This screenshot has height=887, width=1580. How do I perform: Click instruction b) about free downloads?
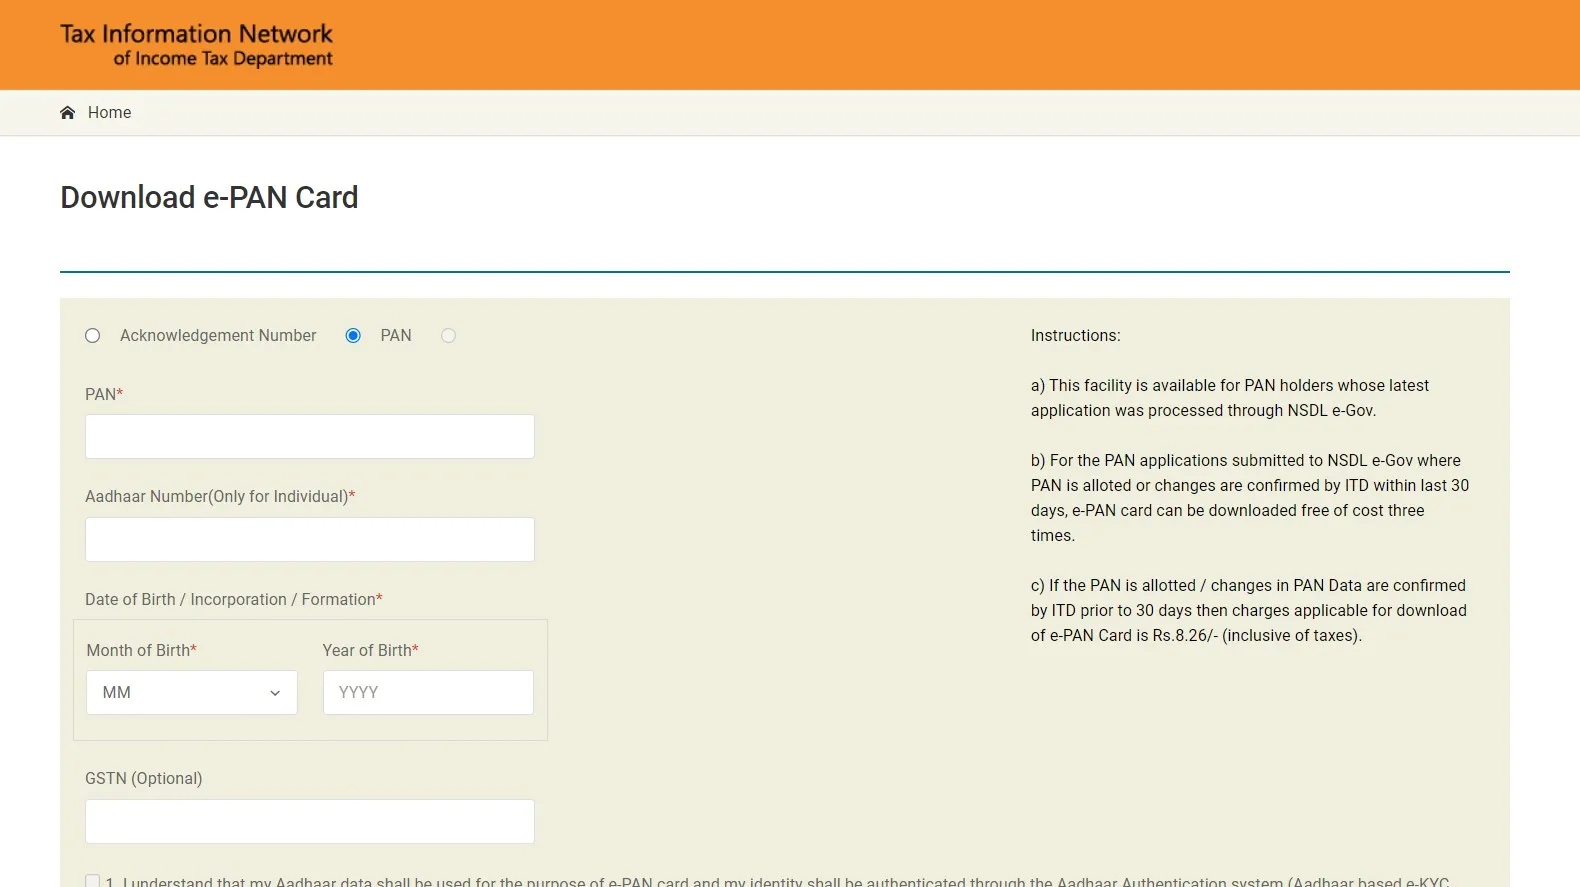(x=1250, y=498)
